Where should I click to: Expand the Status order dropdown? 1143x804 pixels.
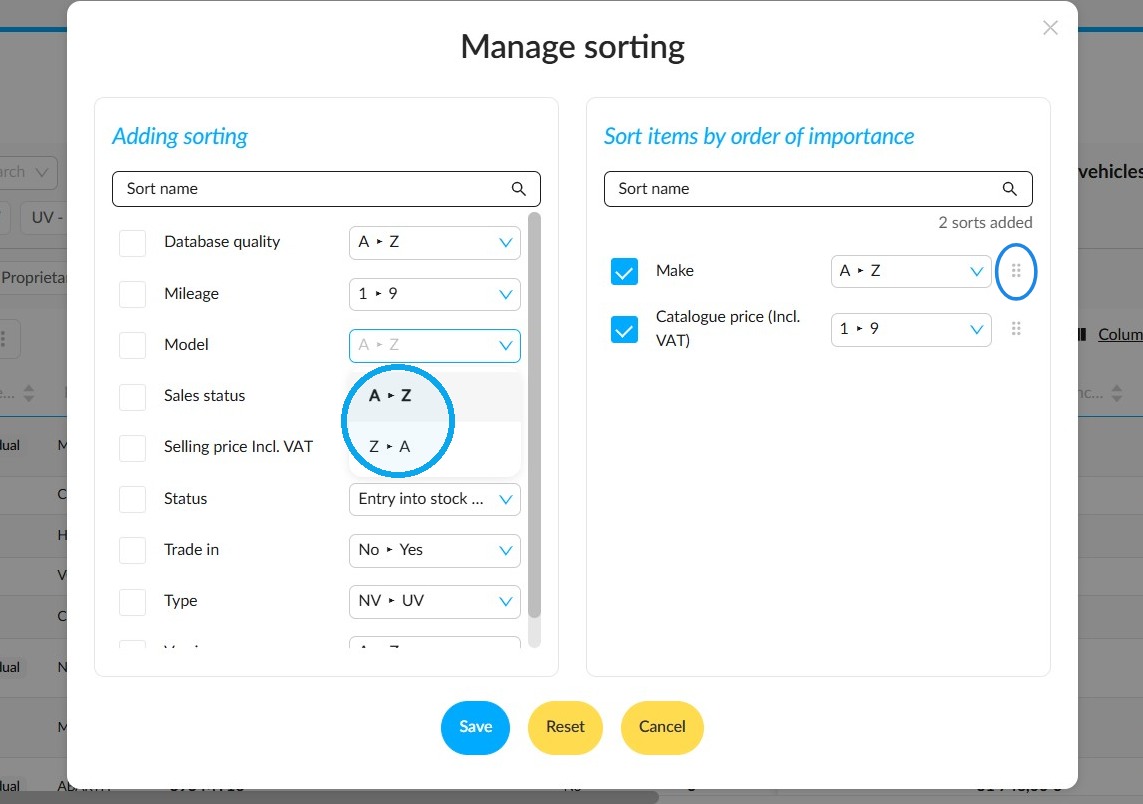(x=434, y=499)
